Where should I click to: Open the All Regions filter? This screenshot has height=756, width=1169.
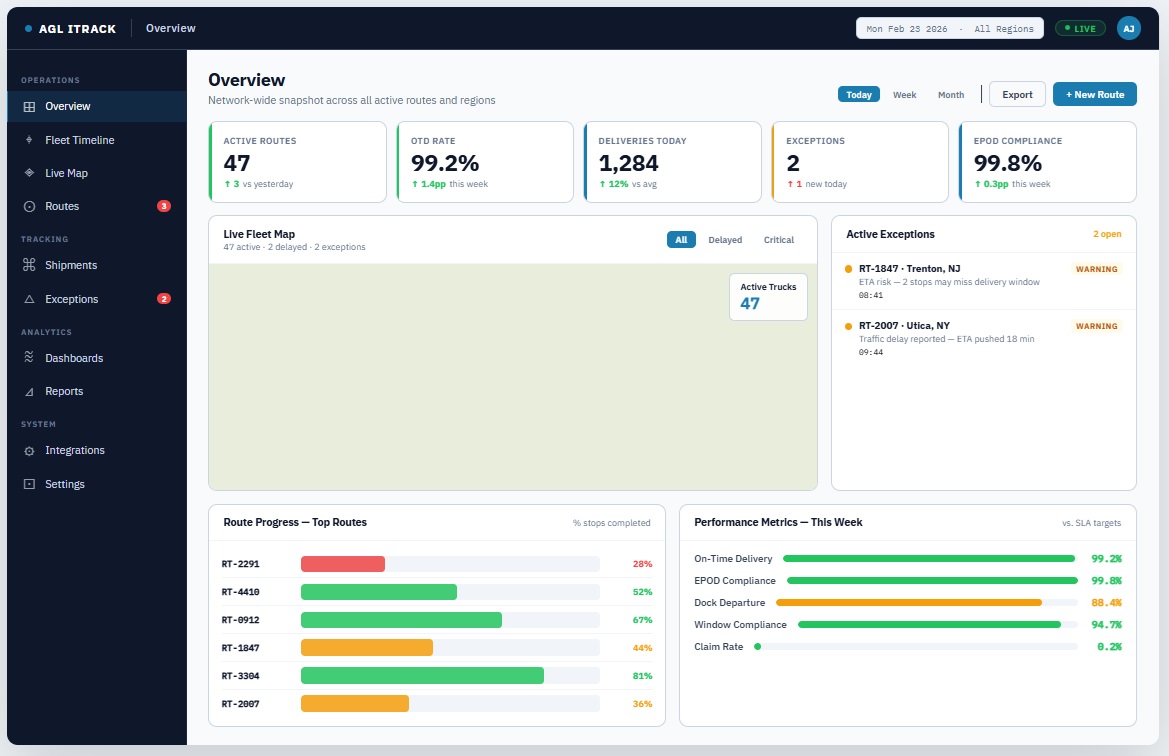tap(1004, 28)
